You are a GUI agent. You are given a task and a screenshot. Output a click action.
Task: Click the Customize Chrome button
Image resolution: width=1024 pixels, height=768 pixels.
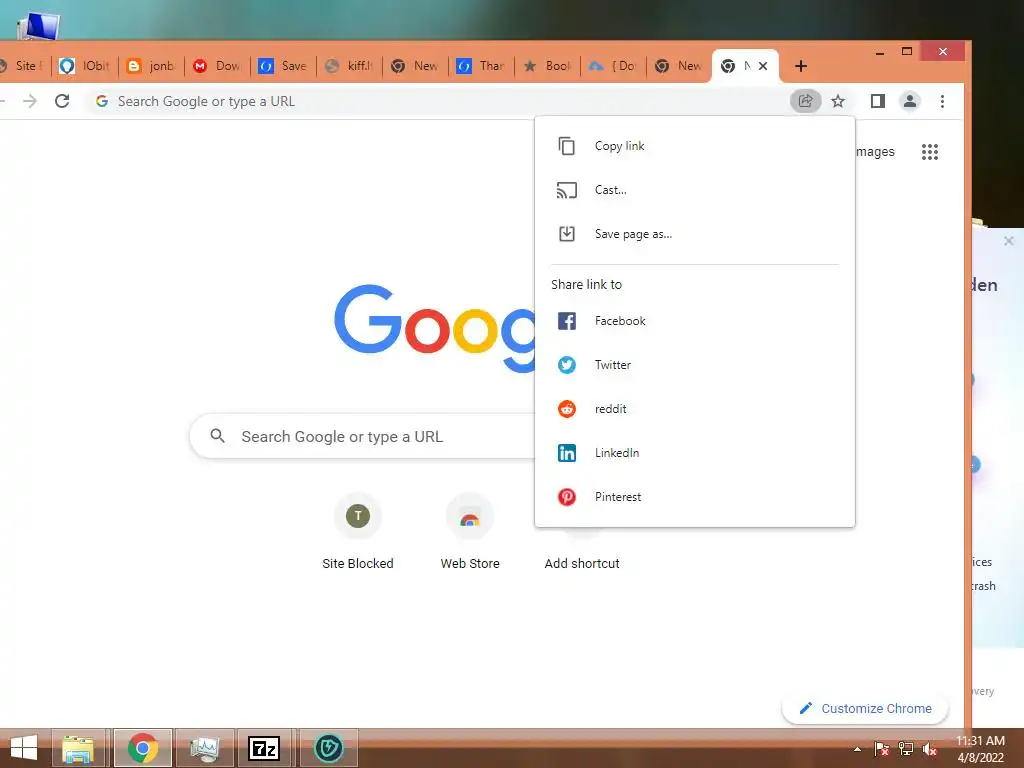tap(865, 709)
